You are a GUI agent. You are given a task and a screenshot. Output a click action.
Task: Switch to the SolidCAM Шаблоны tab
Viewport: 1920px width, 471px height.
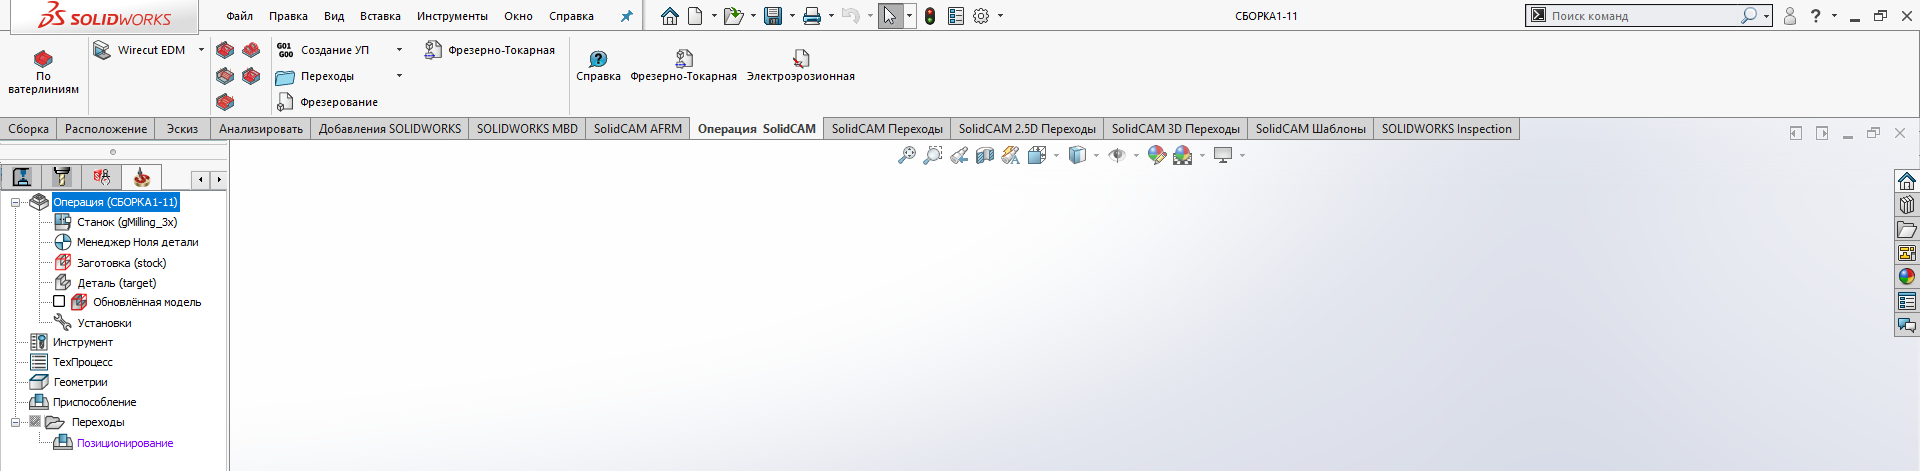[1310, 129]
